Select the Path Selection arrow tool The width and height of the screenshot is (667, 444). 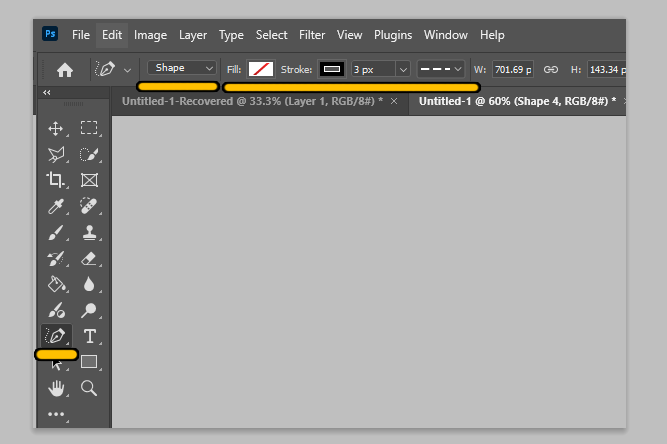click(x=56, y=365)
